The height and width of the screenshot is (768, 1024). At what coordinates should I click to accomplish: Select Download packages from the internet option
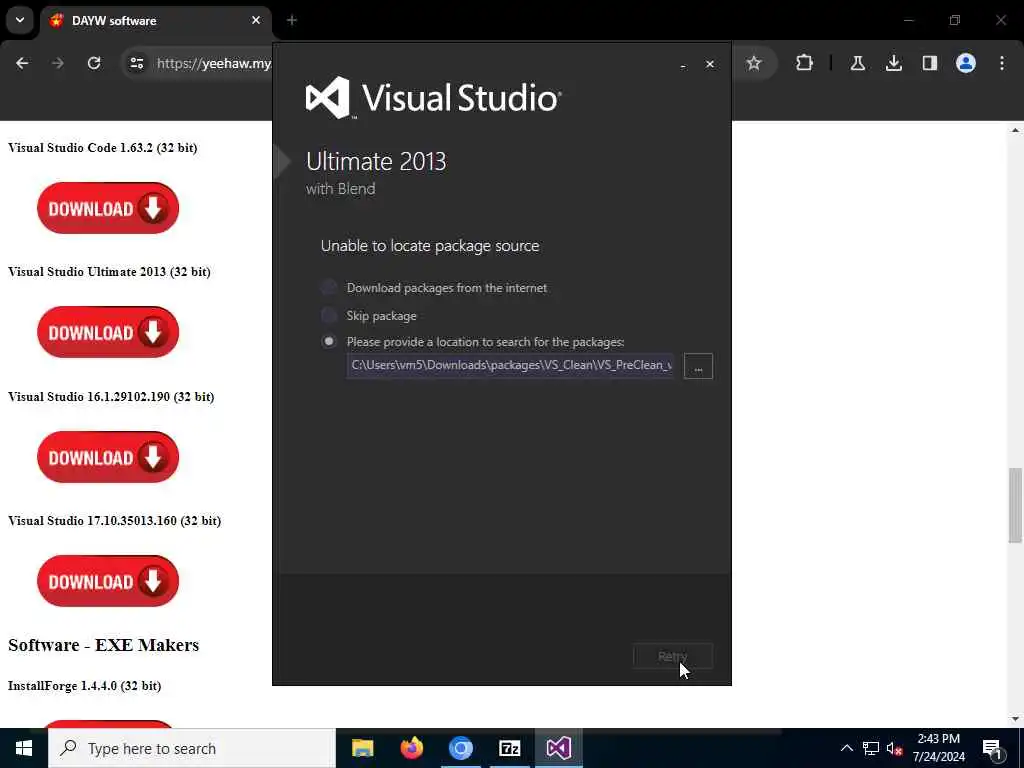click(328, 287)
